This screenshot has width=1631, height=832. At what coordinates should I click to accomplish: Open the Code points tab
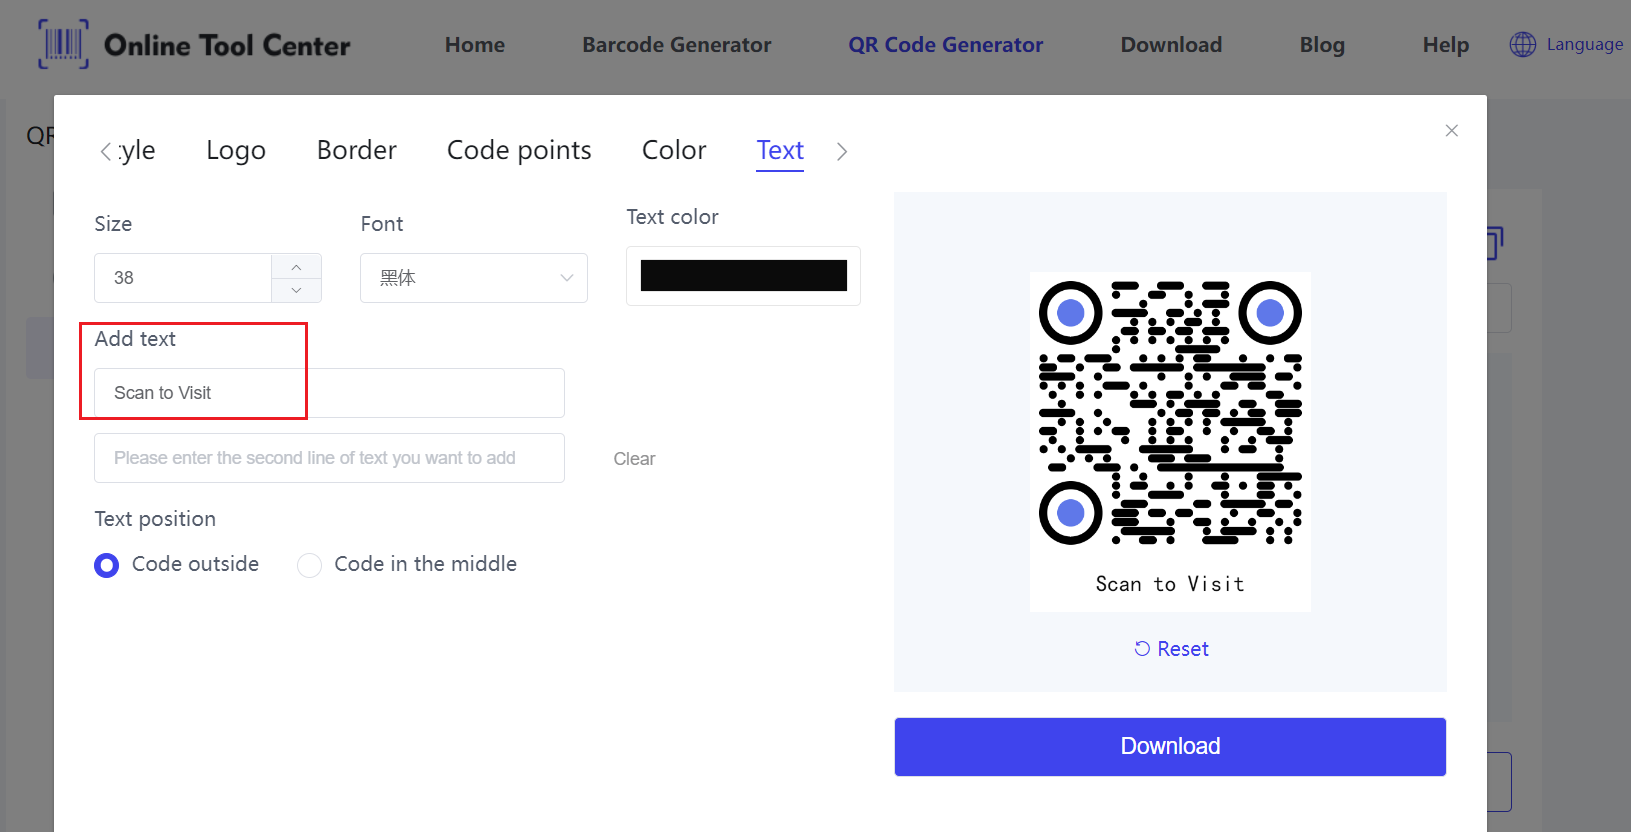519,150
